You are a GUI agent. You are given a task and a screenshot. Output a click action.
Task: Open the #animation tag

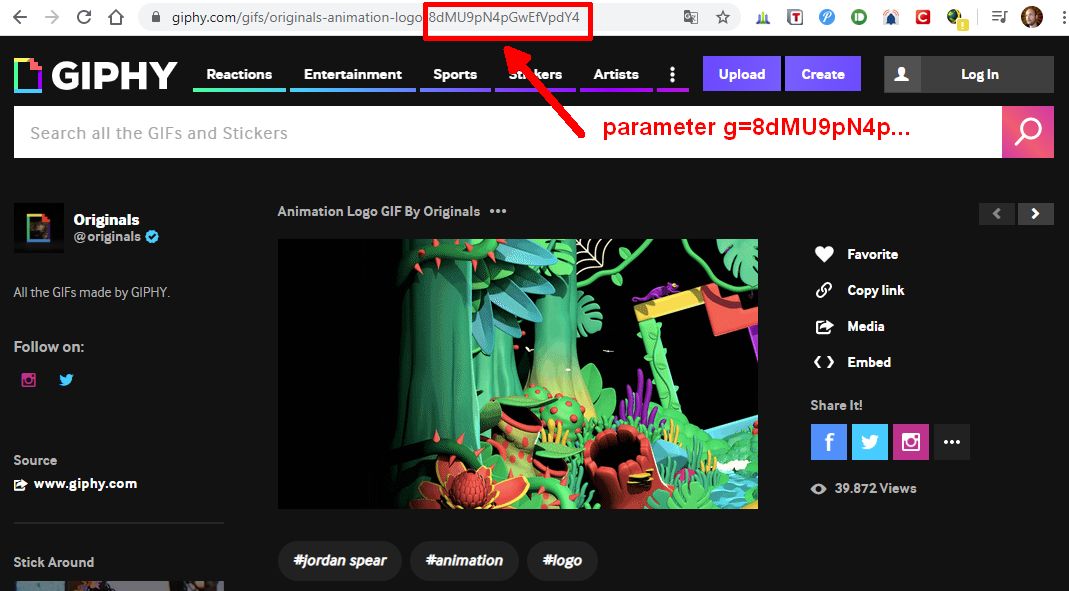point(464,560)
